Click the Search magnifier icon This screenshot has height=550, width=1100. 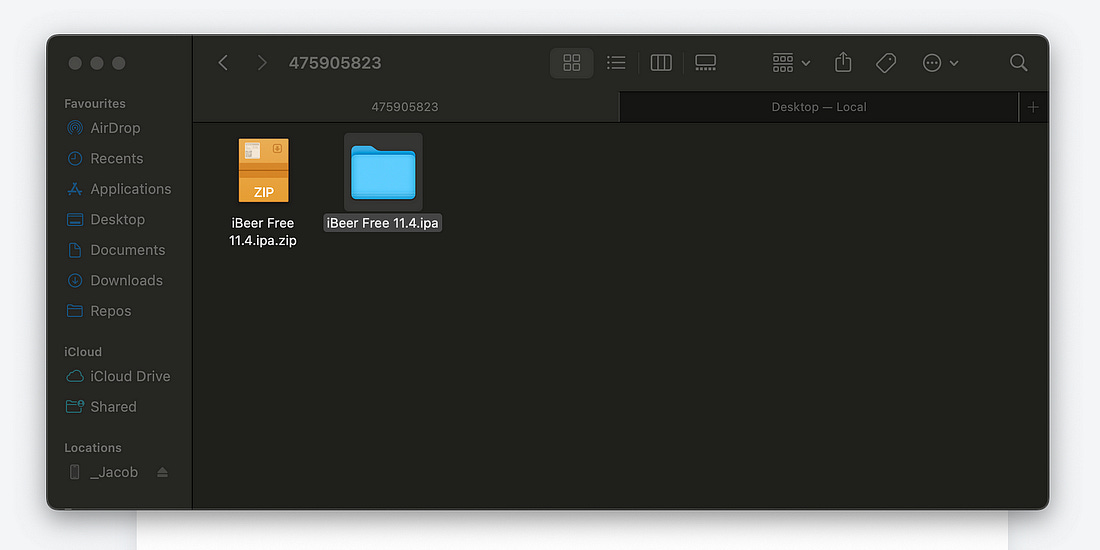pos(1019,63)
